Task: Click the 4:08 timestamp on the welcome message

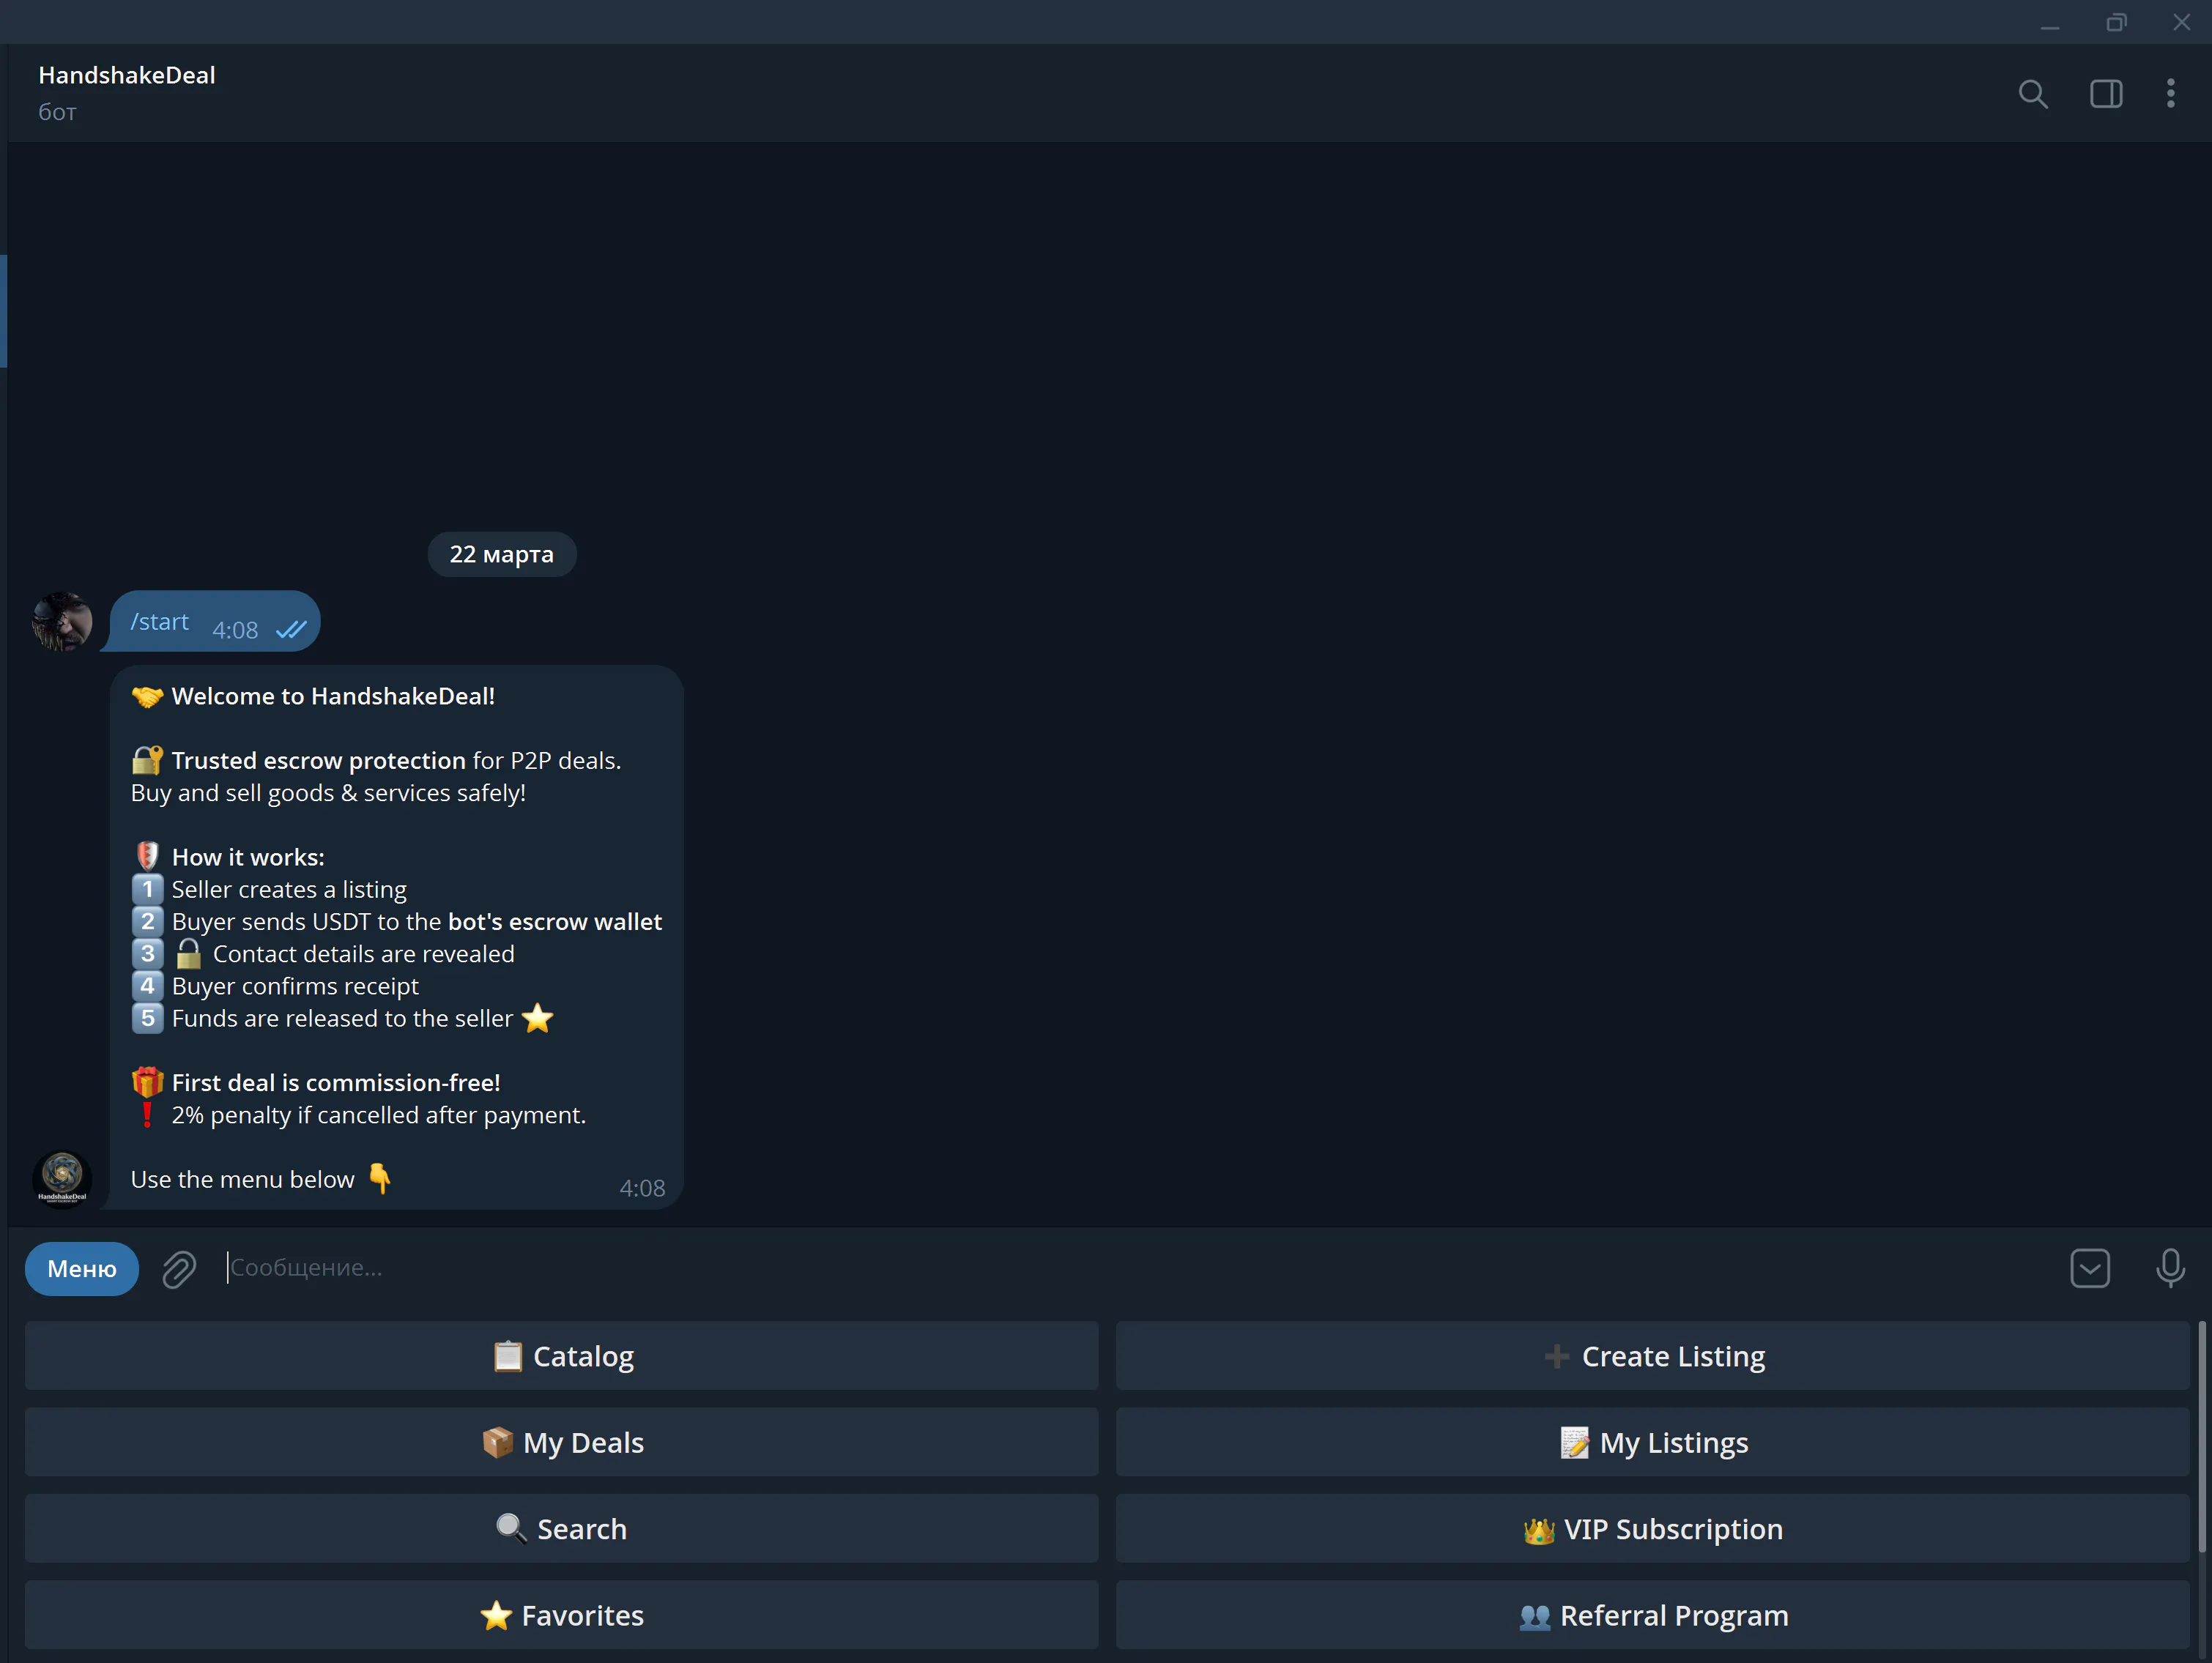Action: [642, 1188]
